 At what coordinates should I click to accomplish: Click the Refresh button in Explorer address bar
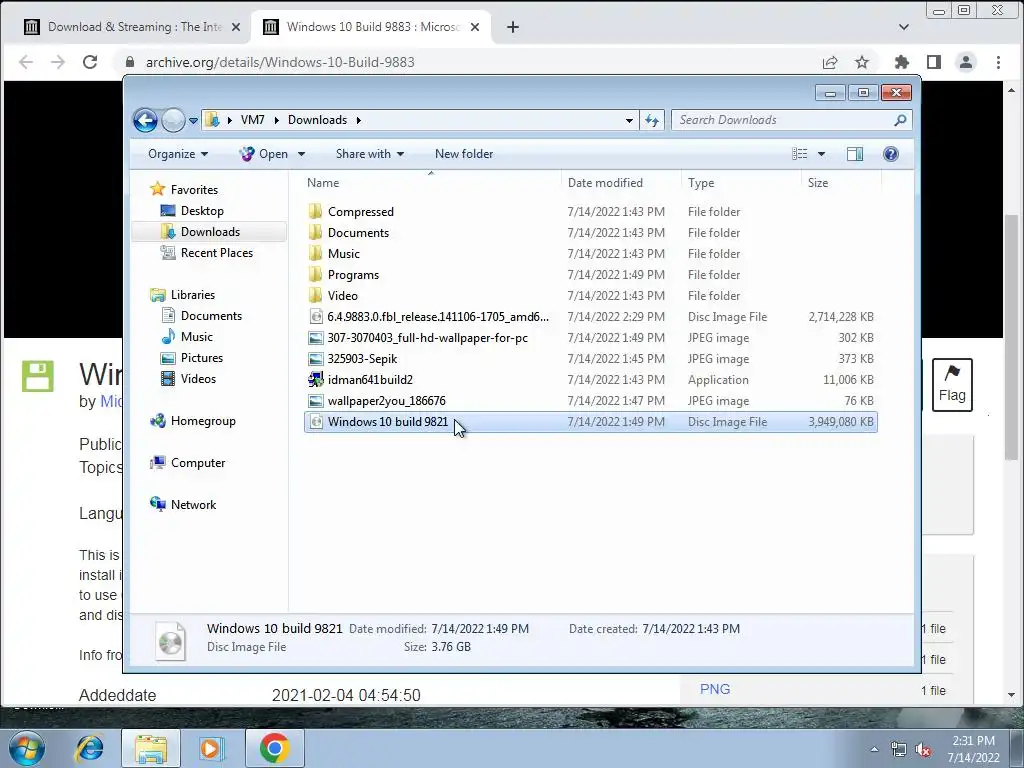click(652, 120)
